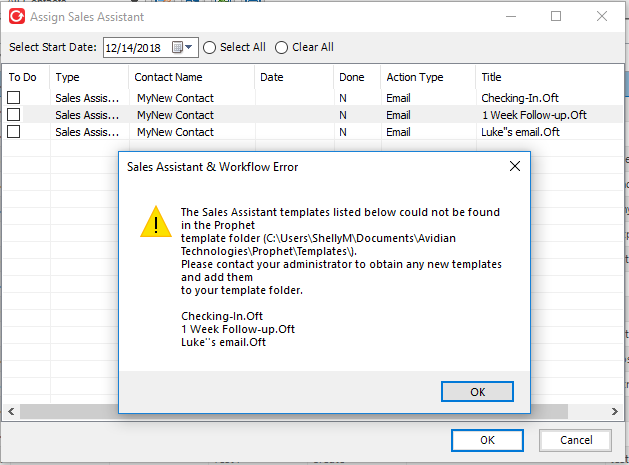Click Email action type in the 1 Week Follow-up row
The width and height of the screenshot is (629, 465).
(x=398, y=115)
